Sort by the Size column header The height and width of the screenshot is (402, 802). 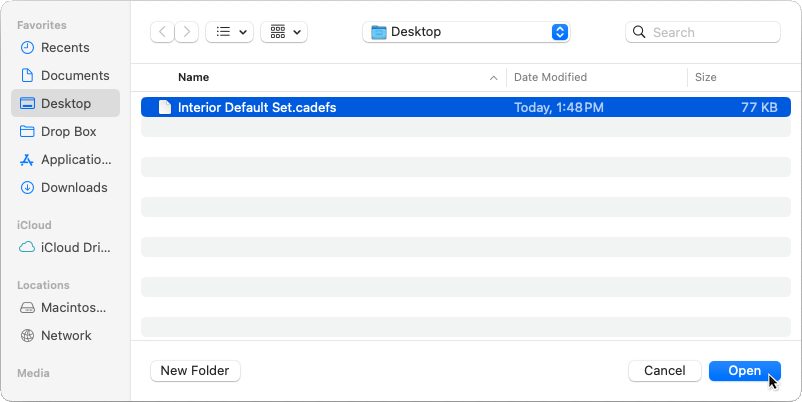tap(705, 77)
